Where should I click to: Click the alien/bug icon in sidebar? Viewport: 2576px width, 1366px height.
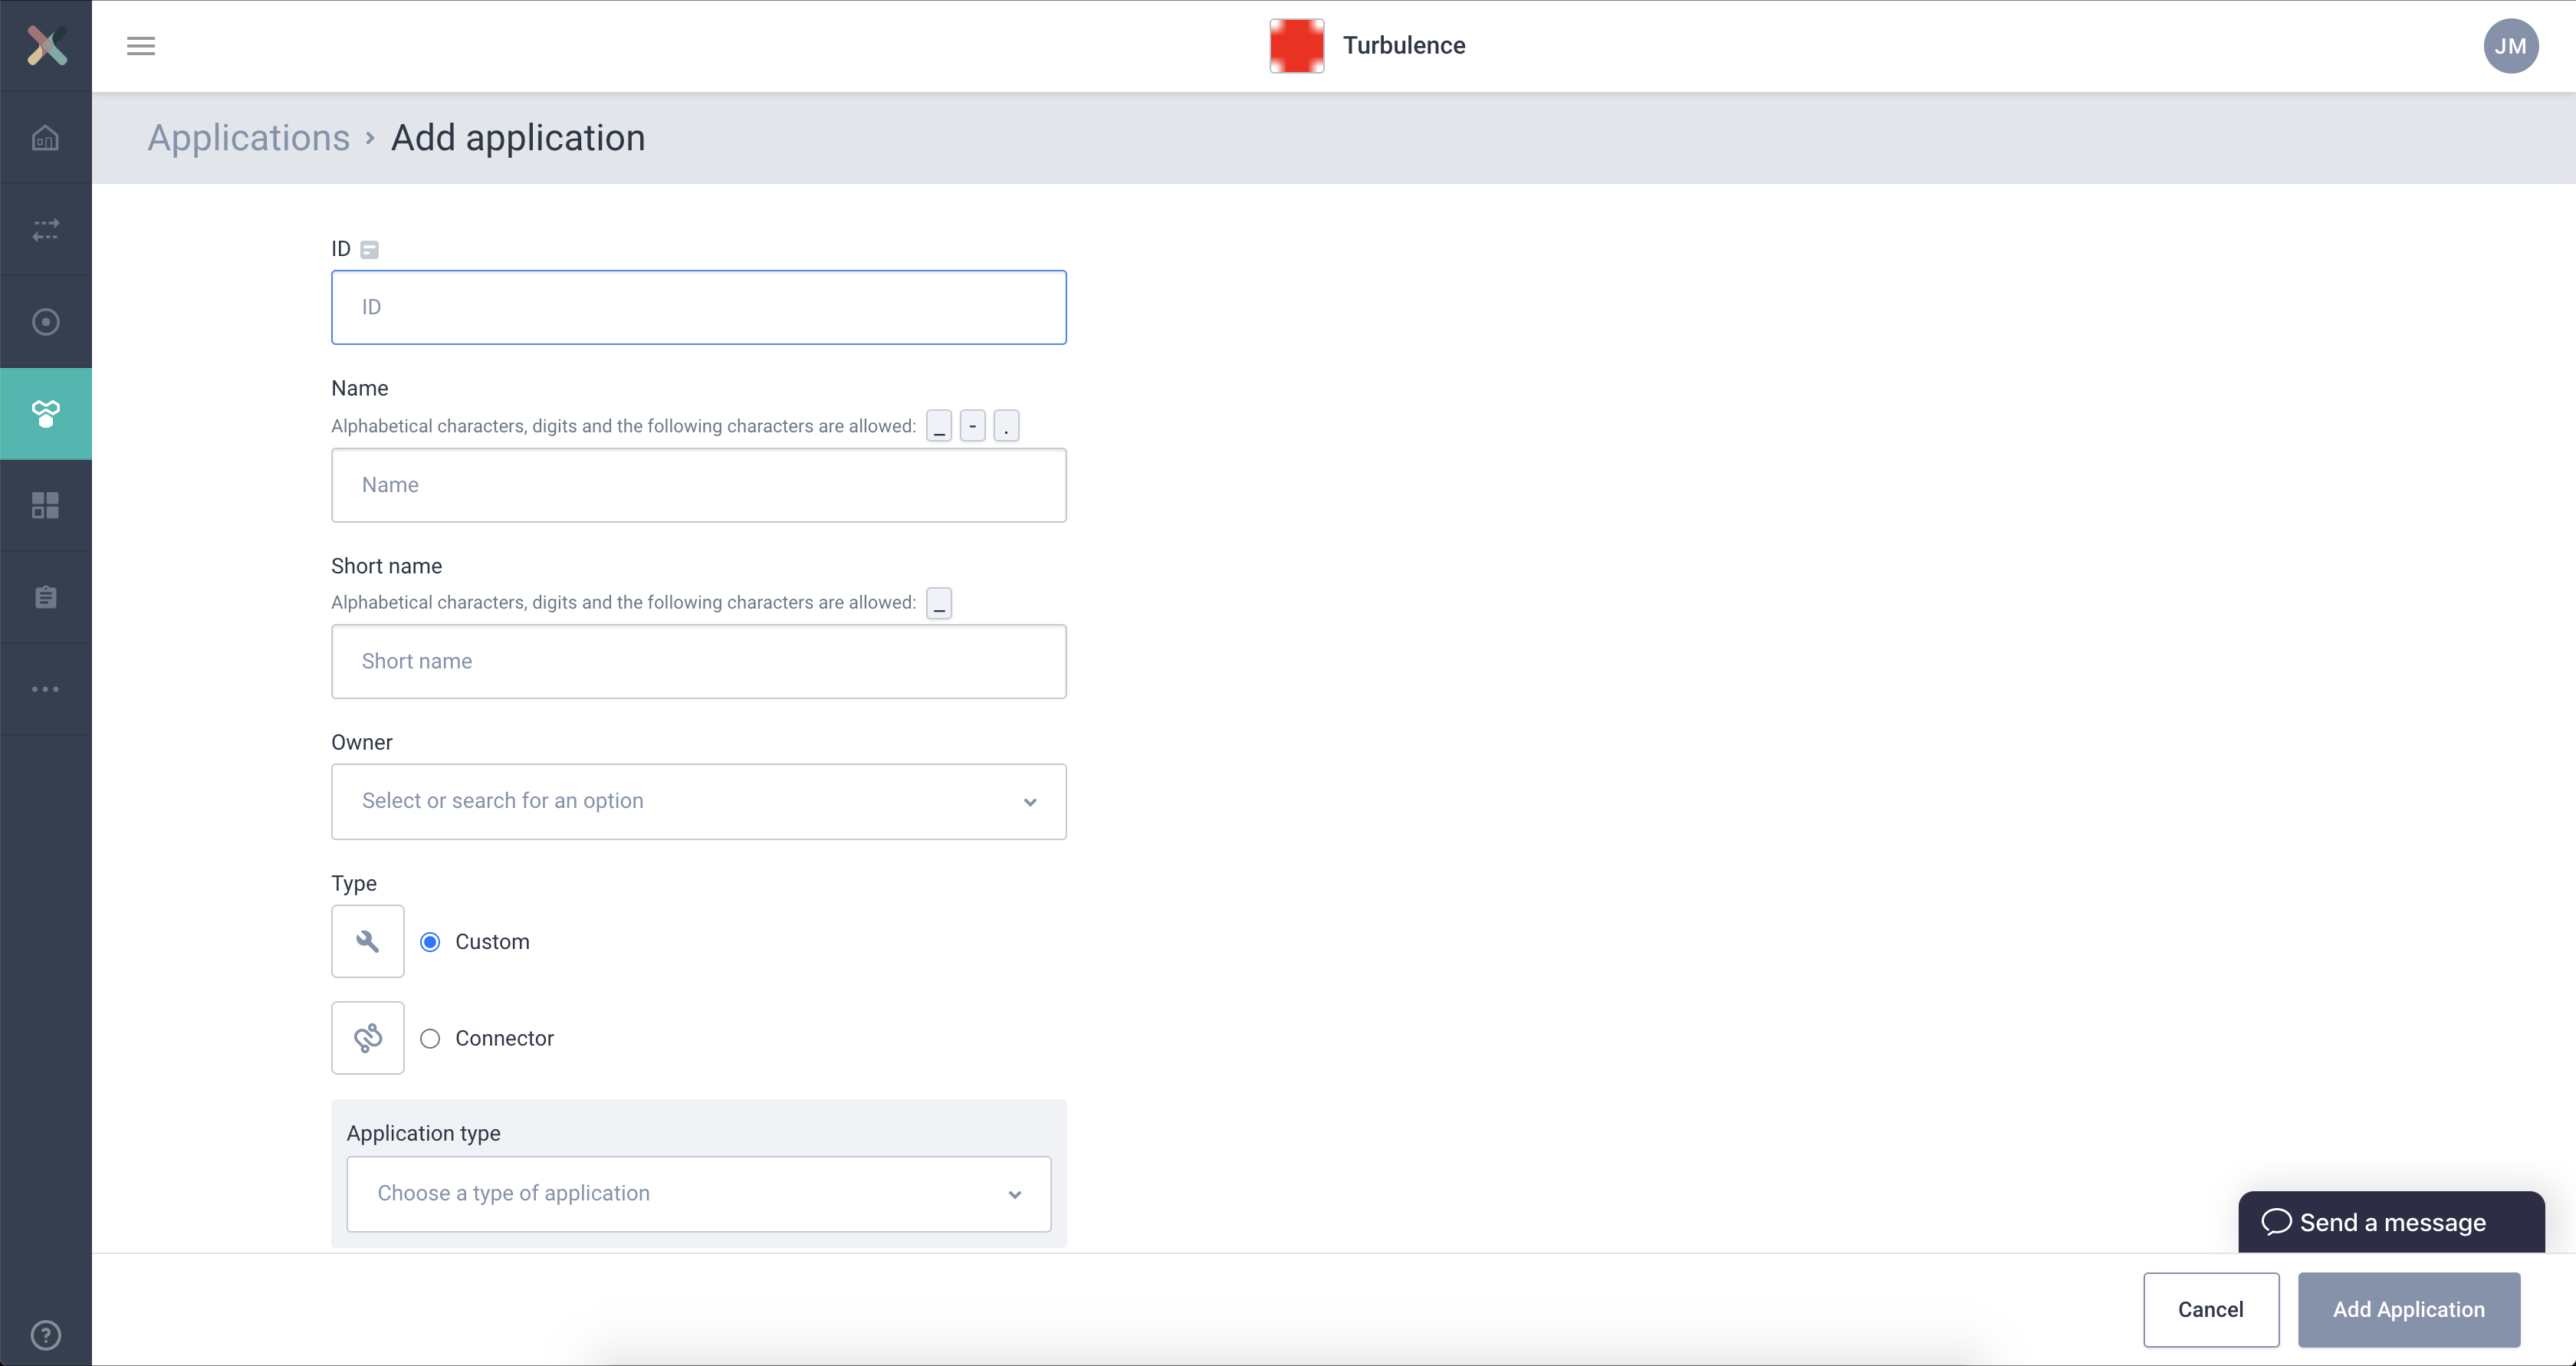(x=46, y=414)
